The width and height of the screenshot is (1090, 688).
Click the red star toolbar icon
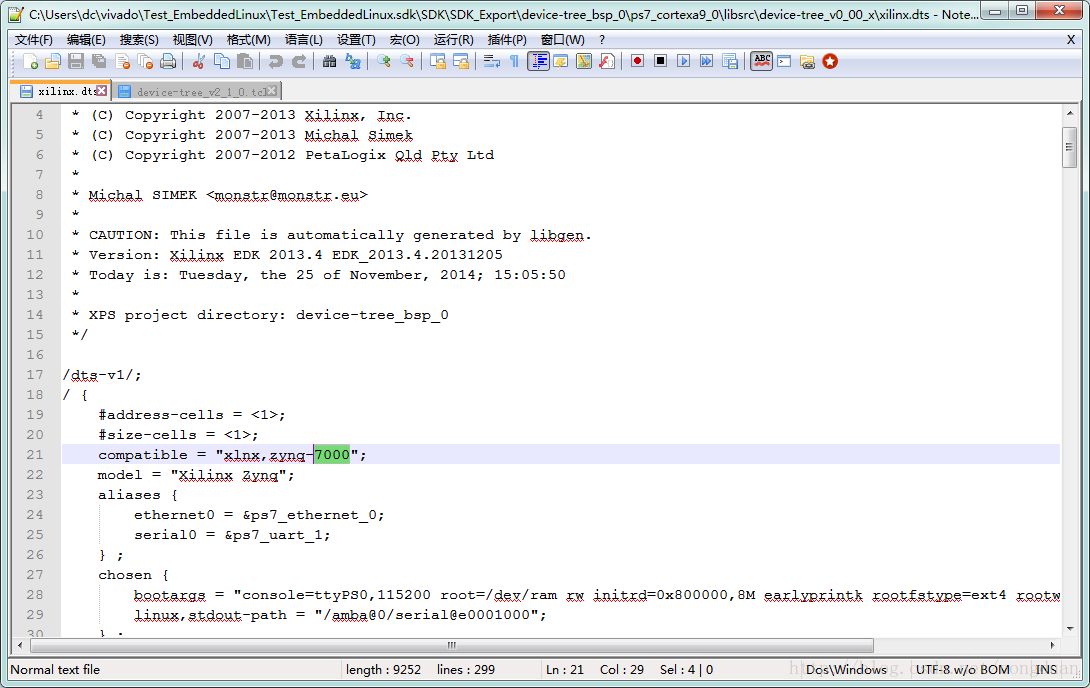pyautogui.click(x=830, y=62)
